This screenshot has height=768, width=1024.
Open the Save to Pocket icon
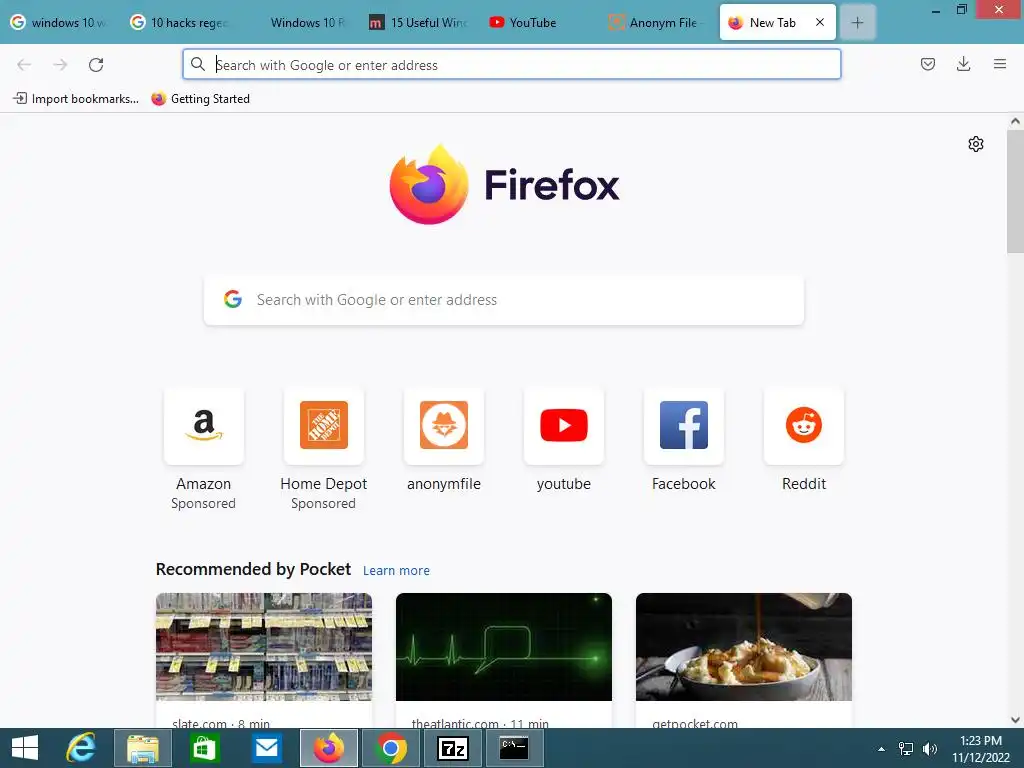tap(927, 64)
